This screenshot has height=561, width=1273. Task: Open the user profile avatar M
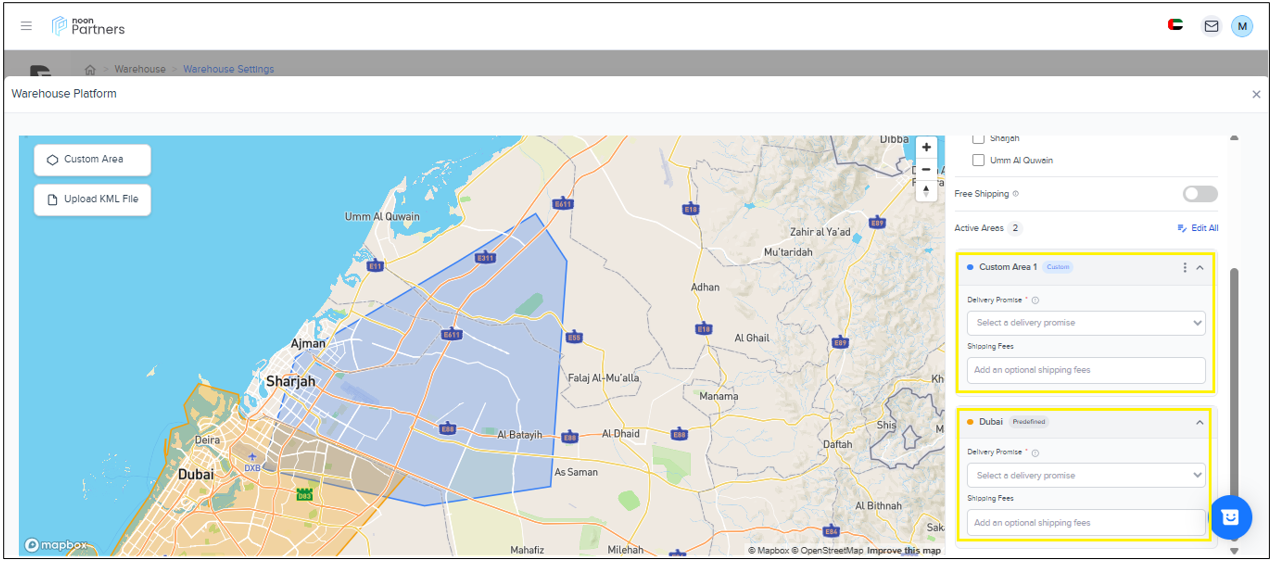pos(1242,26)
